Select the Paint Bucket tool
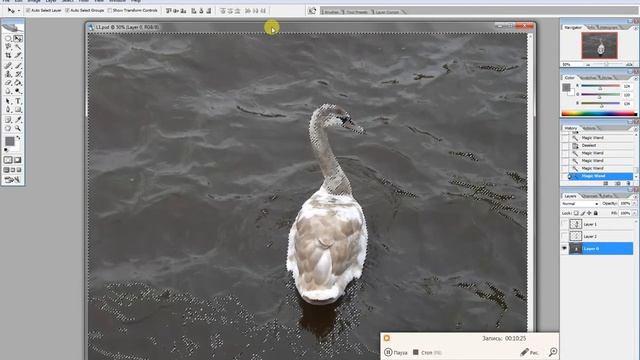Viewport: 640px width, 360px height. 18,83
